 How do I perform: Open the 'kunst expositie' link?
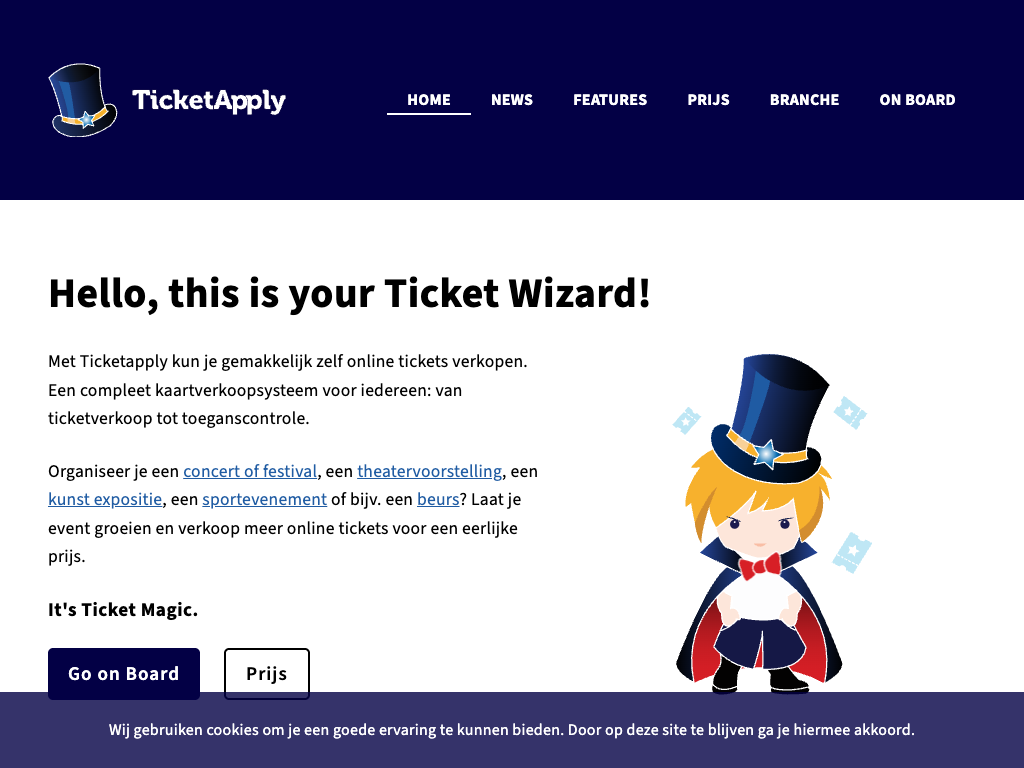click(105, 499)
